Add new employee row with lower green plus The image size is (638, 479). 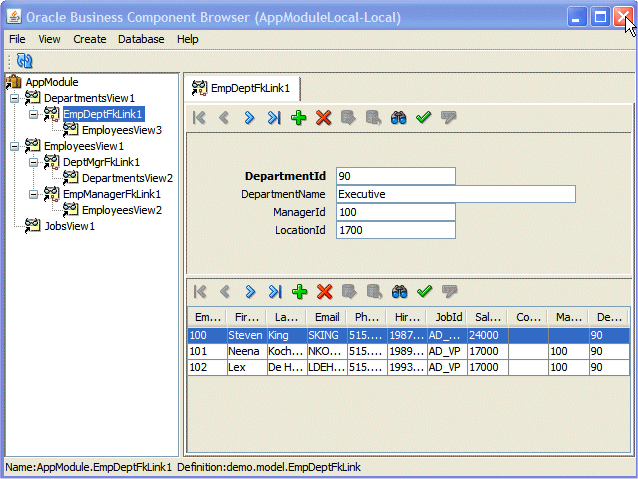[299, 292]
